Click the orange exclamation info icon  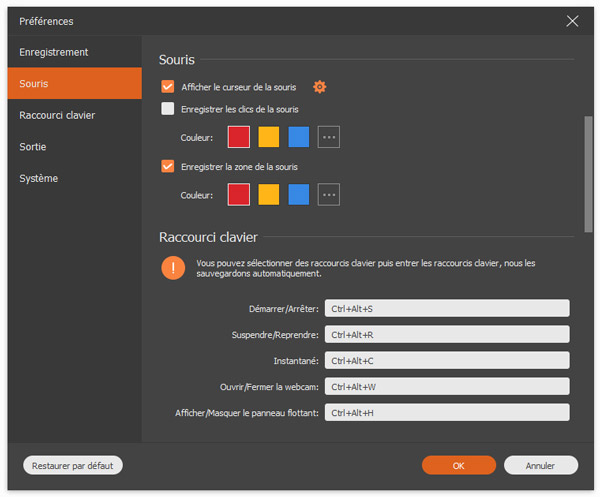click(173, 268)
